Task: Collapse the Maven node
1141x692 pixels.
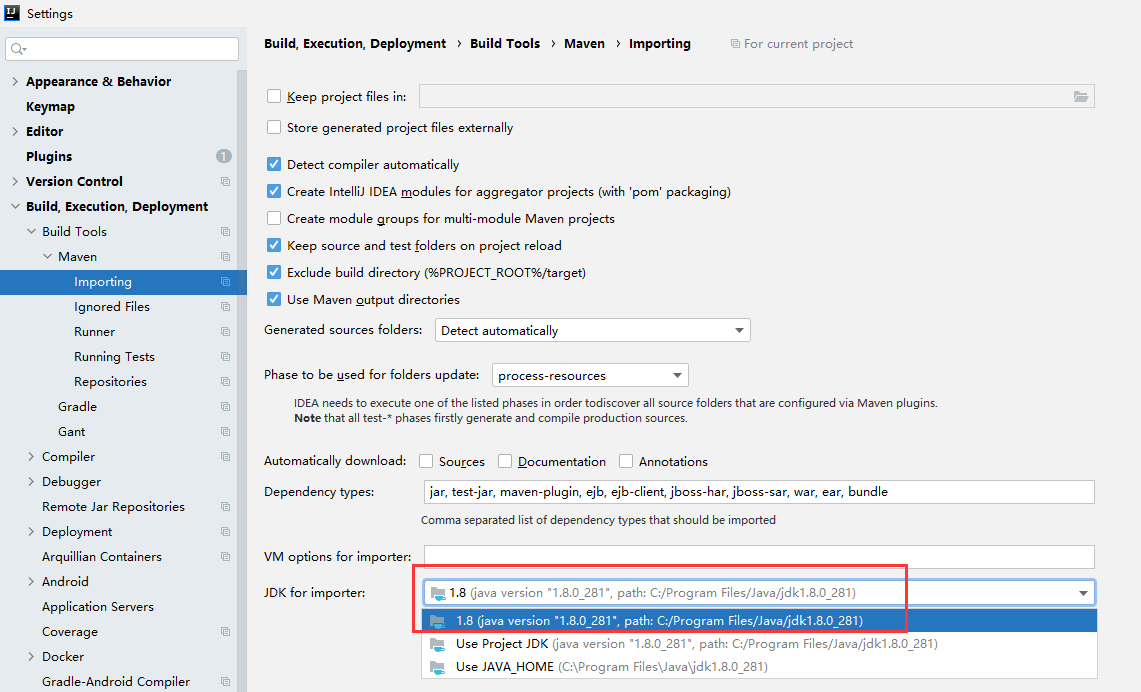Action: click(x=47, y=257)
